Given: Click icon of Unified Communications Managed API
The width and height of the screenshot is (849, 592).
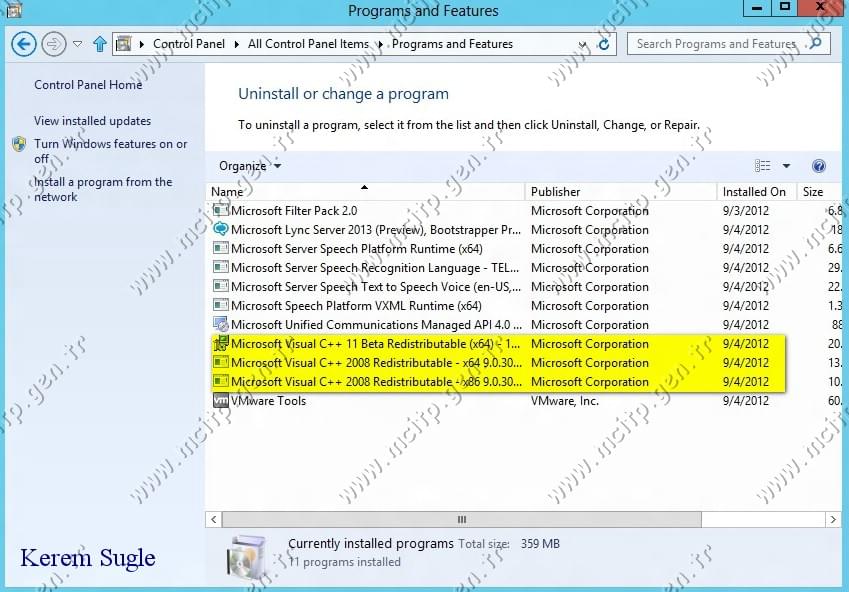Looking at the screenshot, I should click(x=220, y=324).
